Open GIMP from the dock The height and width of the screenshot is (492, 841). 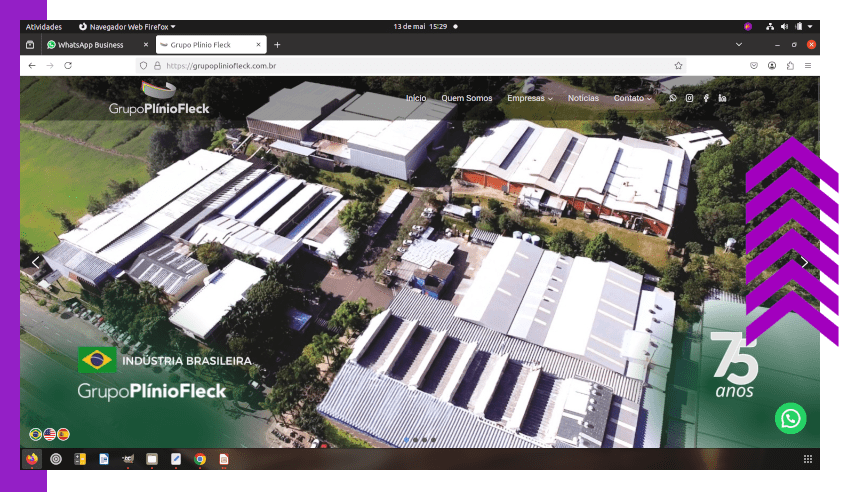(128, 459)
